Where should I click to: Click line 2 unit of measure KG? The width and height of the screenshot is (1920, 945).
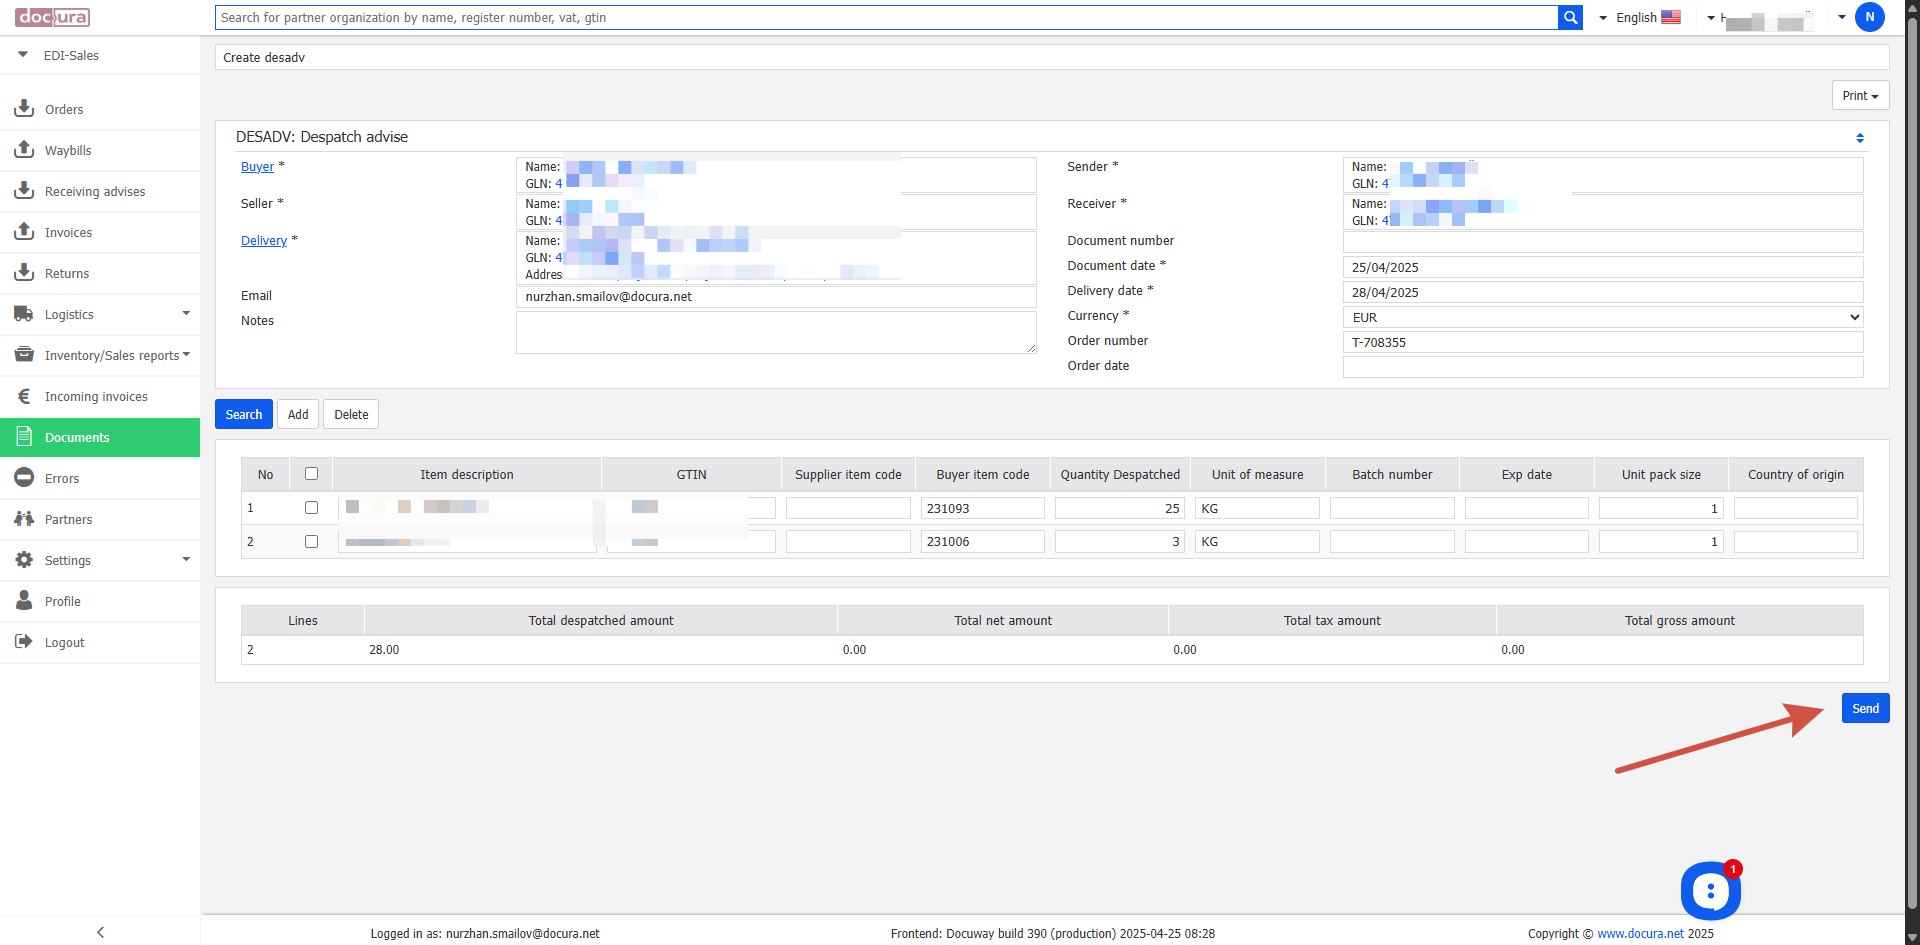pos(1257,541)
